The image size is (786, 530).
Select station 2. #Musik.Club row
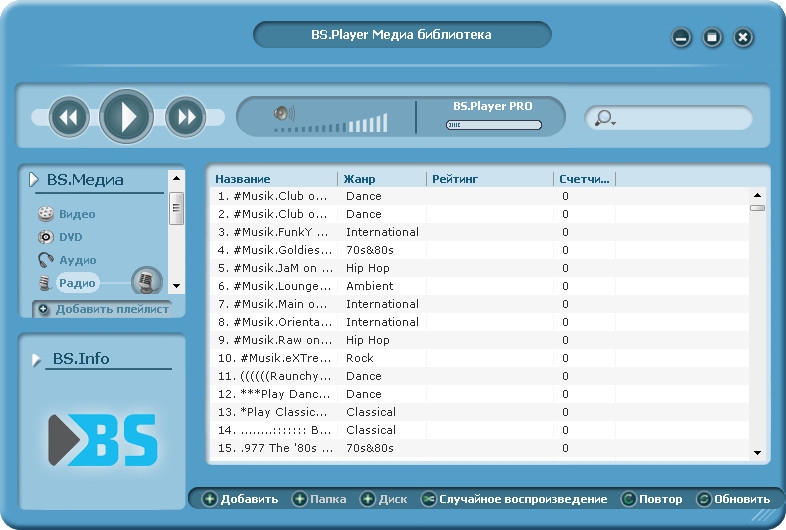[x=480, y=214]
